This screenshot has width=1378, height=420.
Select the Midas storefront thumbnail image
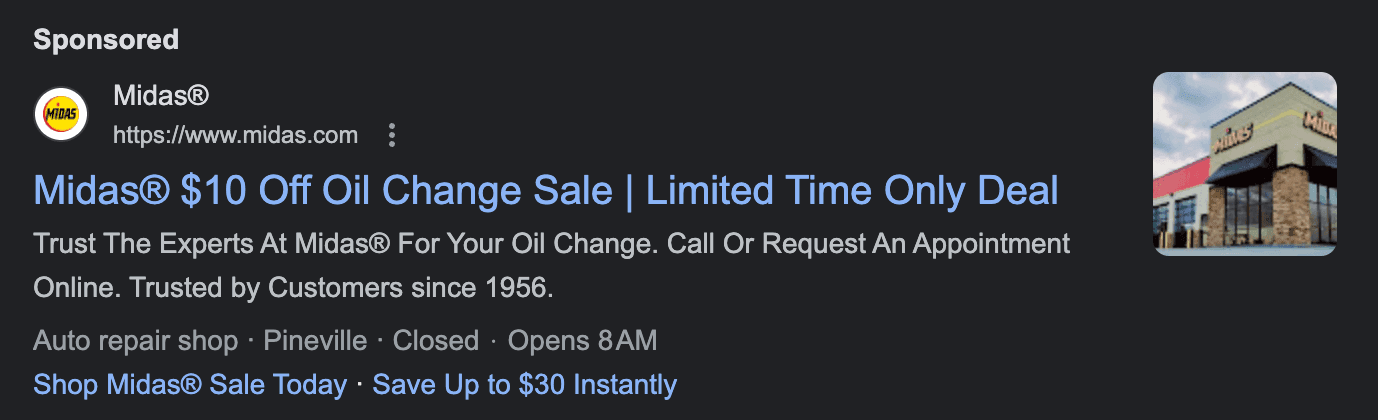coord(1244,164)
